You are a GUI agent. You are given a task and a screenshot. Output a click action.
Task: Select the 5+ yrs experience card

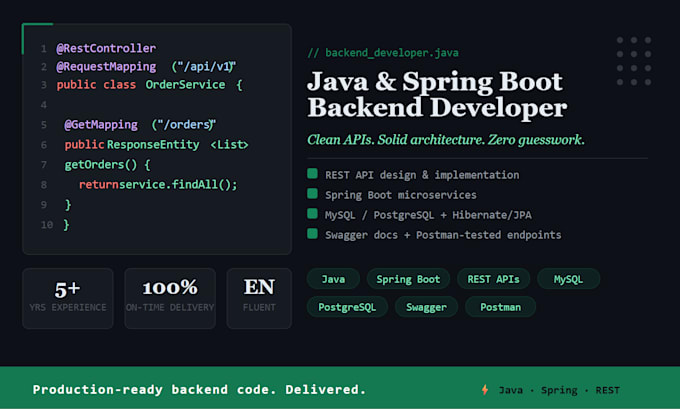coord(68,298)
